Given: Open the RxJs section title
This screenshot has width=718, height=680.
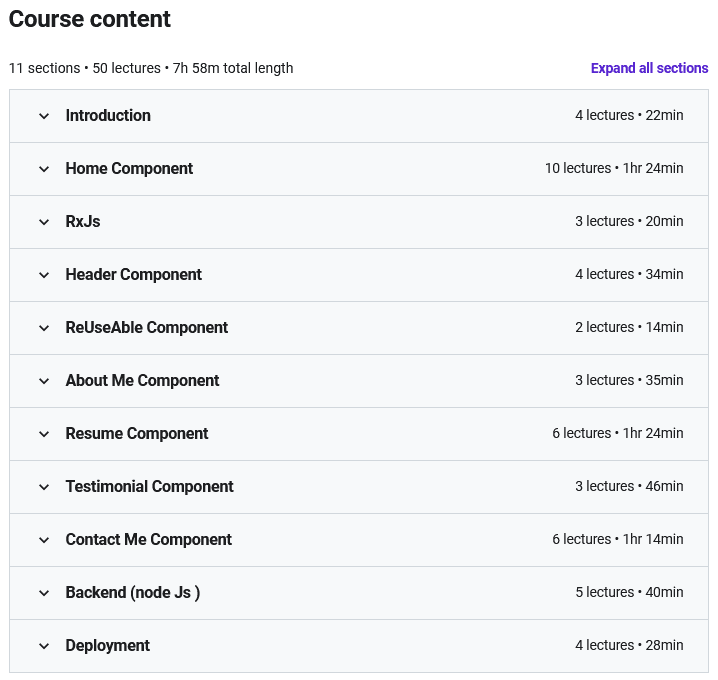Looking at the screenshot, I should tap(83, 222).
